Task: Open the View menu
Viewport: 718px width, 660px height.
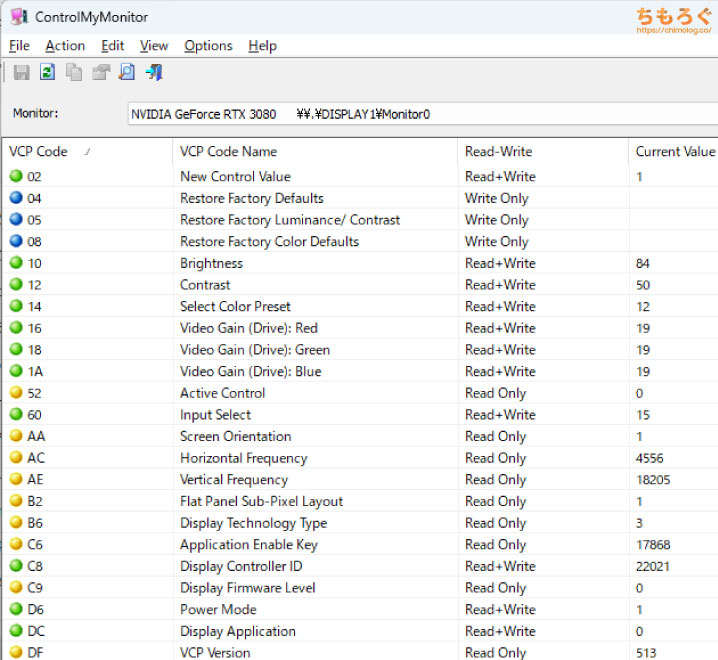Action: [x=154, y=46]
